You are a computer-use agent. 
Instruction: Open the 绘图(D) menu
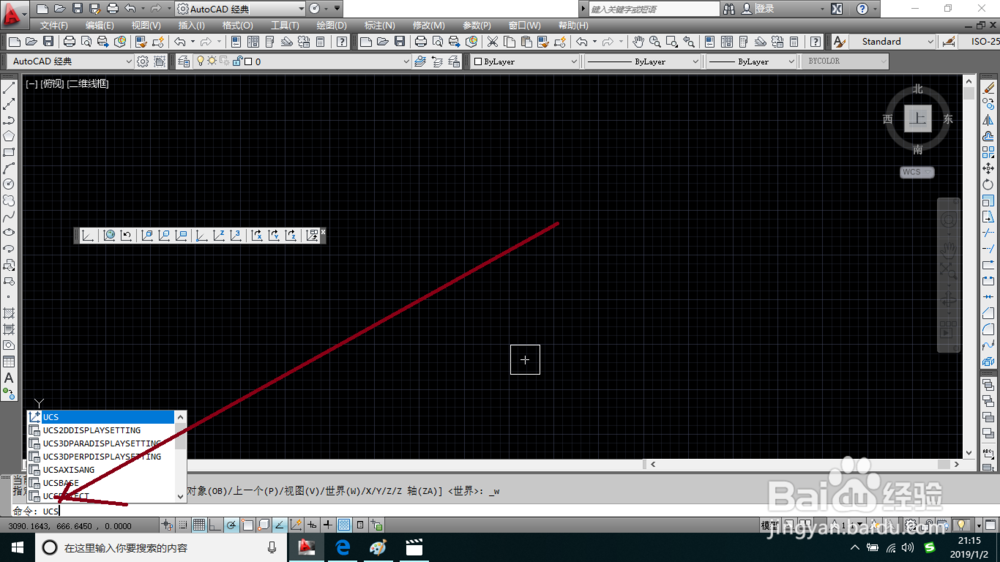point(332,26)
